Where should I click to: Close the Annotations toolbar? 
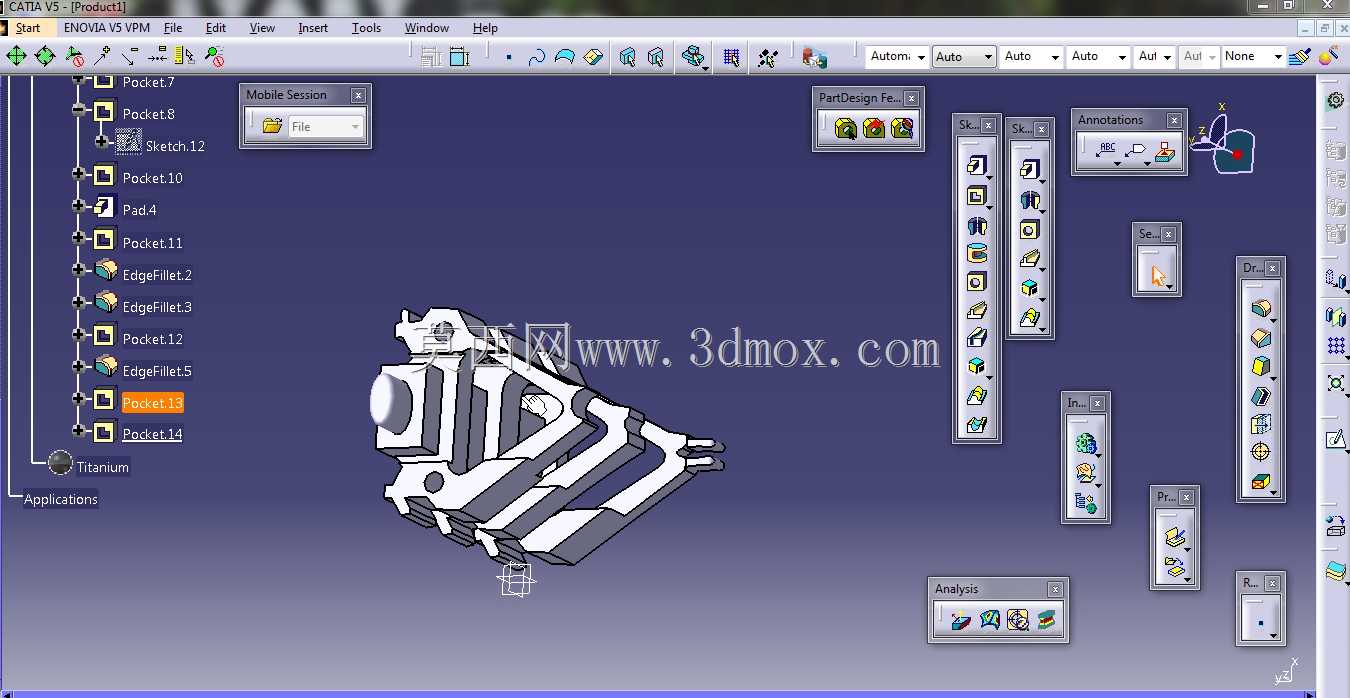point(1174,121)
